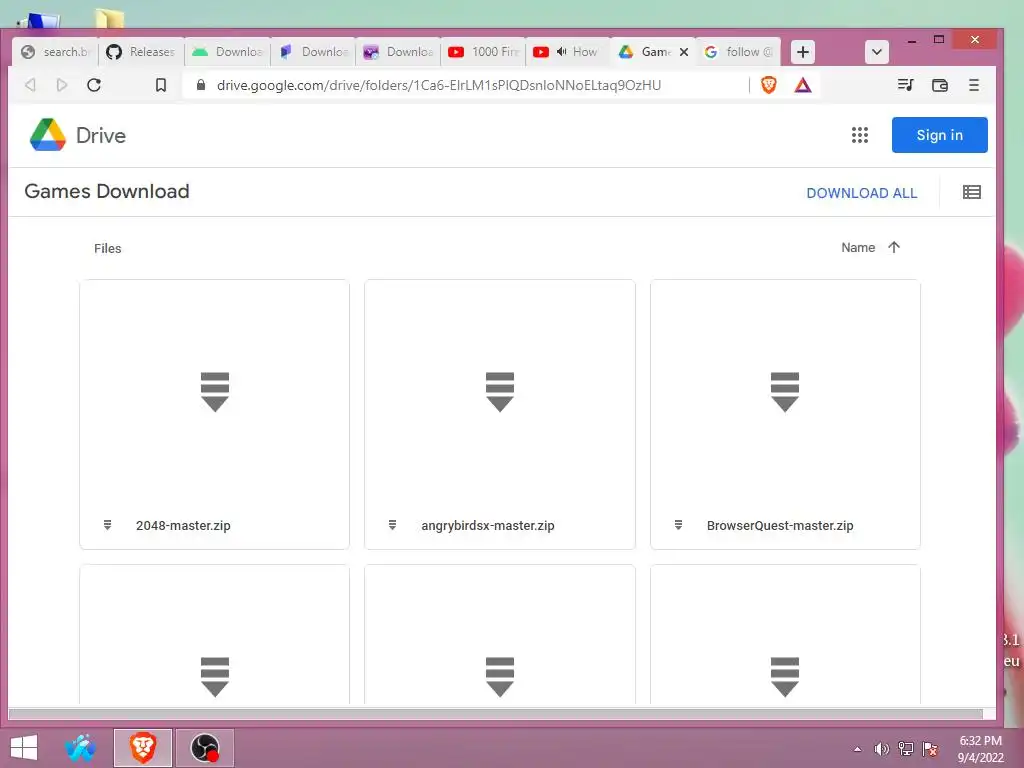Switch to the GitHub Releases tab
The width and height of the screenshot is (1024, 768).
141,52
